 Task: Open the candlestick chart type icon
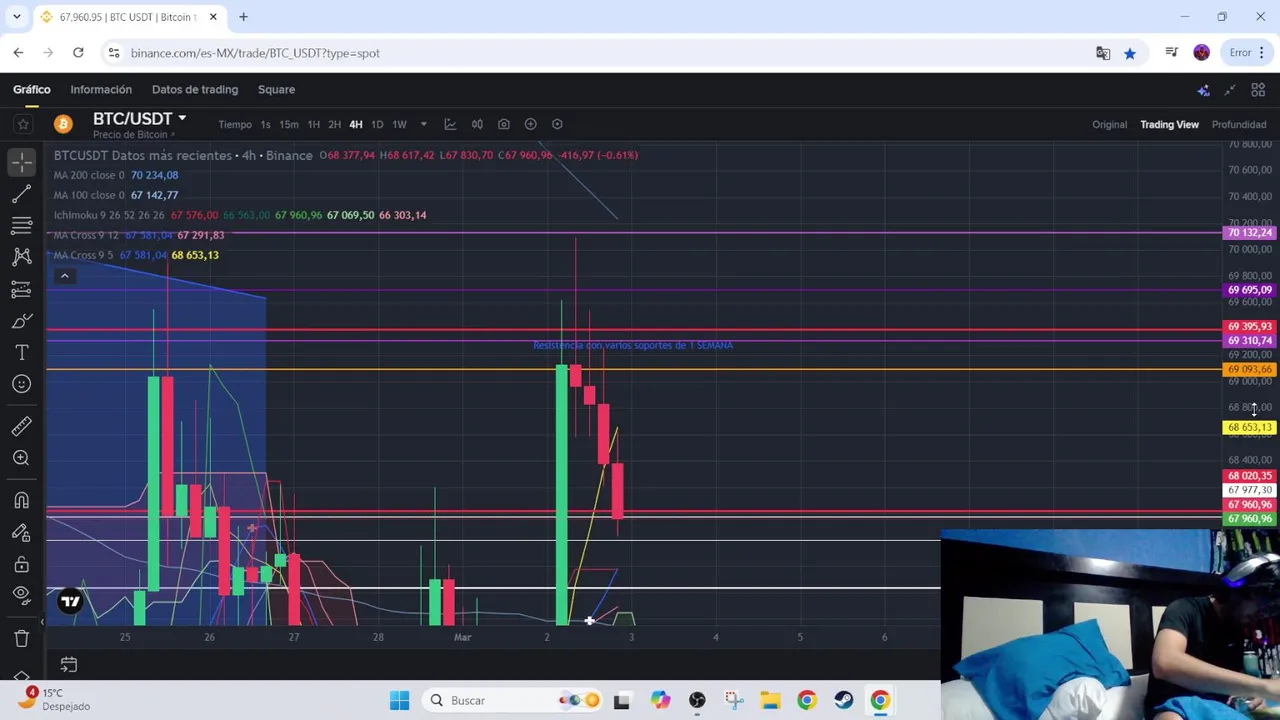477,124
